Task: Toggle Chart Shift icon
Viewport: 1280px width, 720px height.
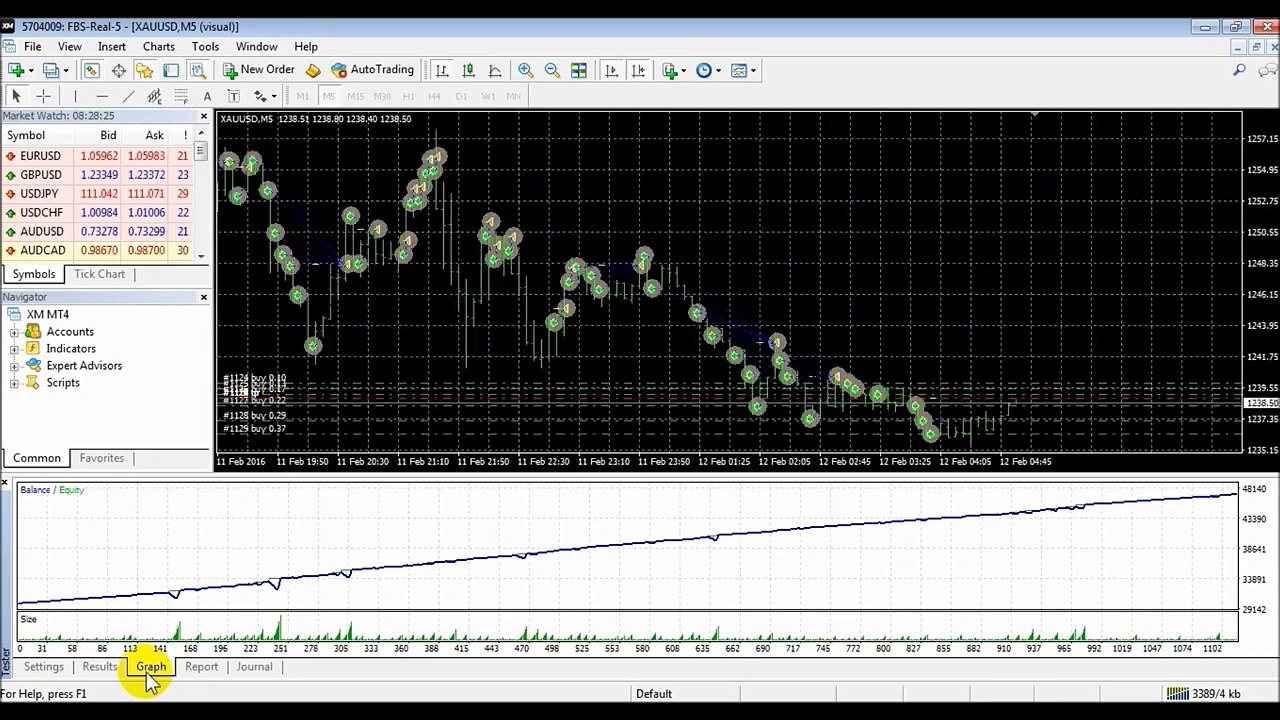Action: click(x=638, y=70)
